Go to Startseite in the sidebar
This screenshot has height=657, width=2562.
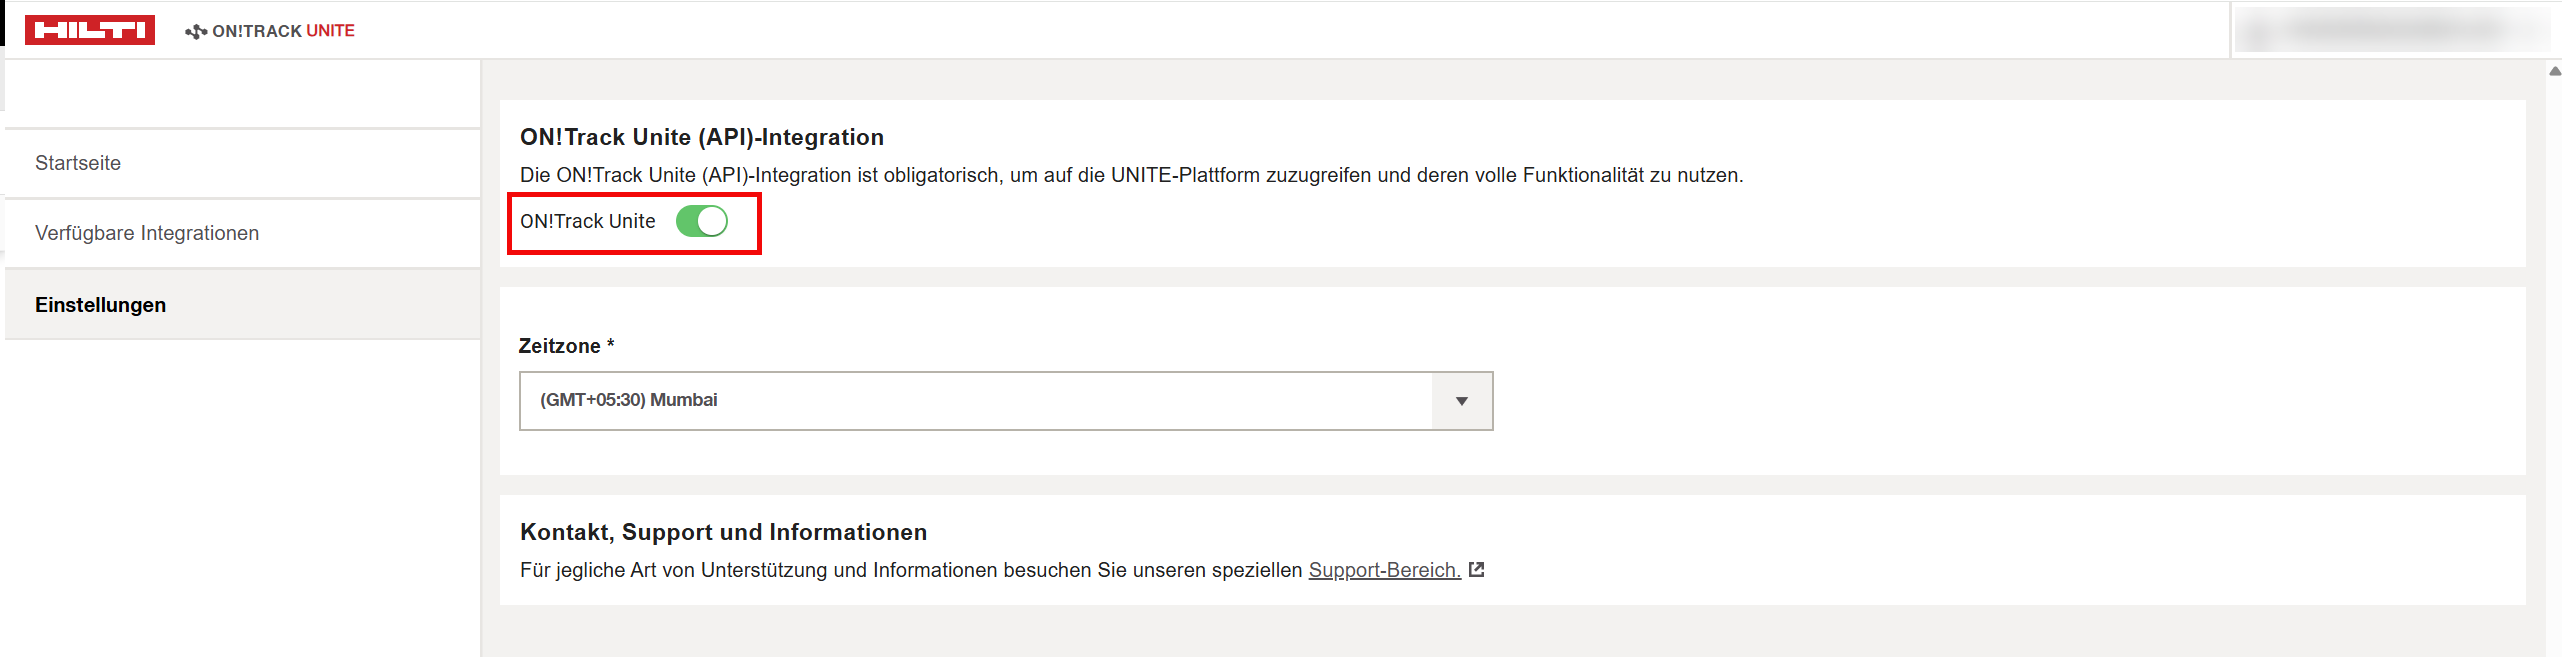78,163
